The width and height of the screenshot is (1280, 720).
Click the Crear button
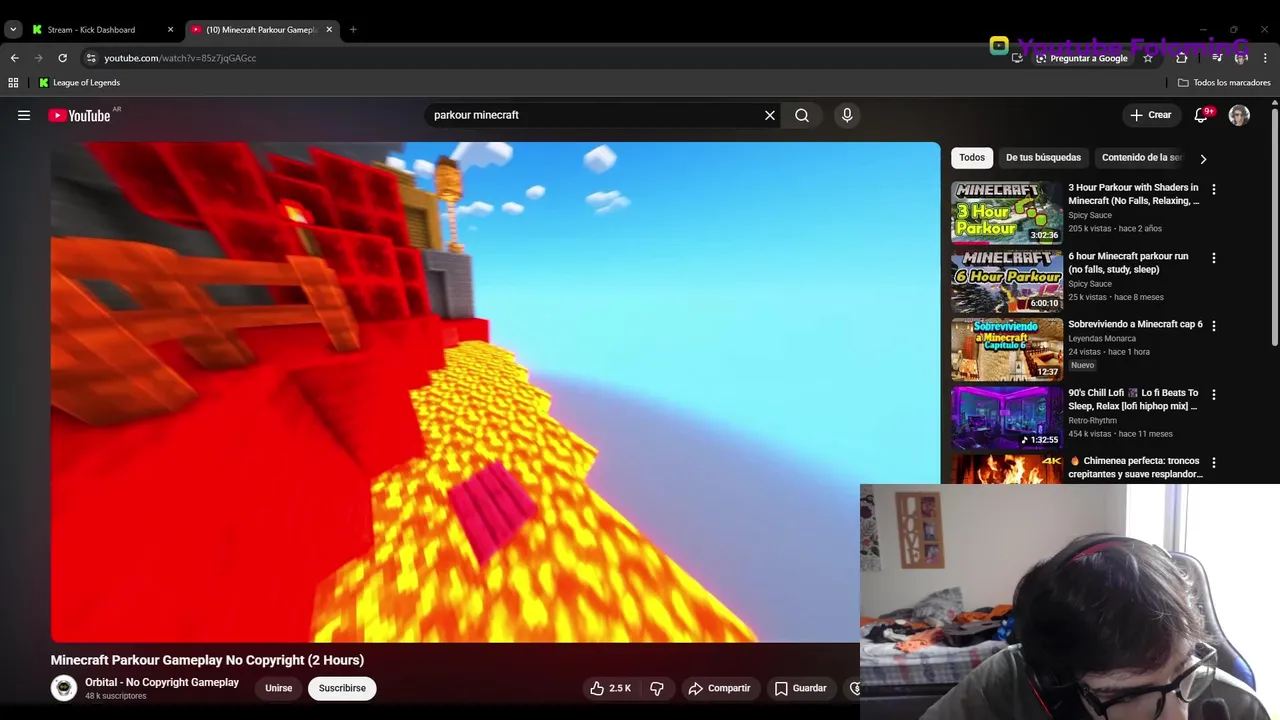[1151, 115]
